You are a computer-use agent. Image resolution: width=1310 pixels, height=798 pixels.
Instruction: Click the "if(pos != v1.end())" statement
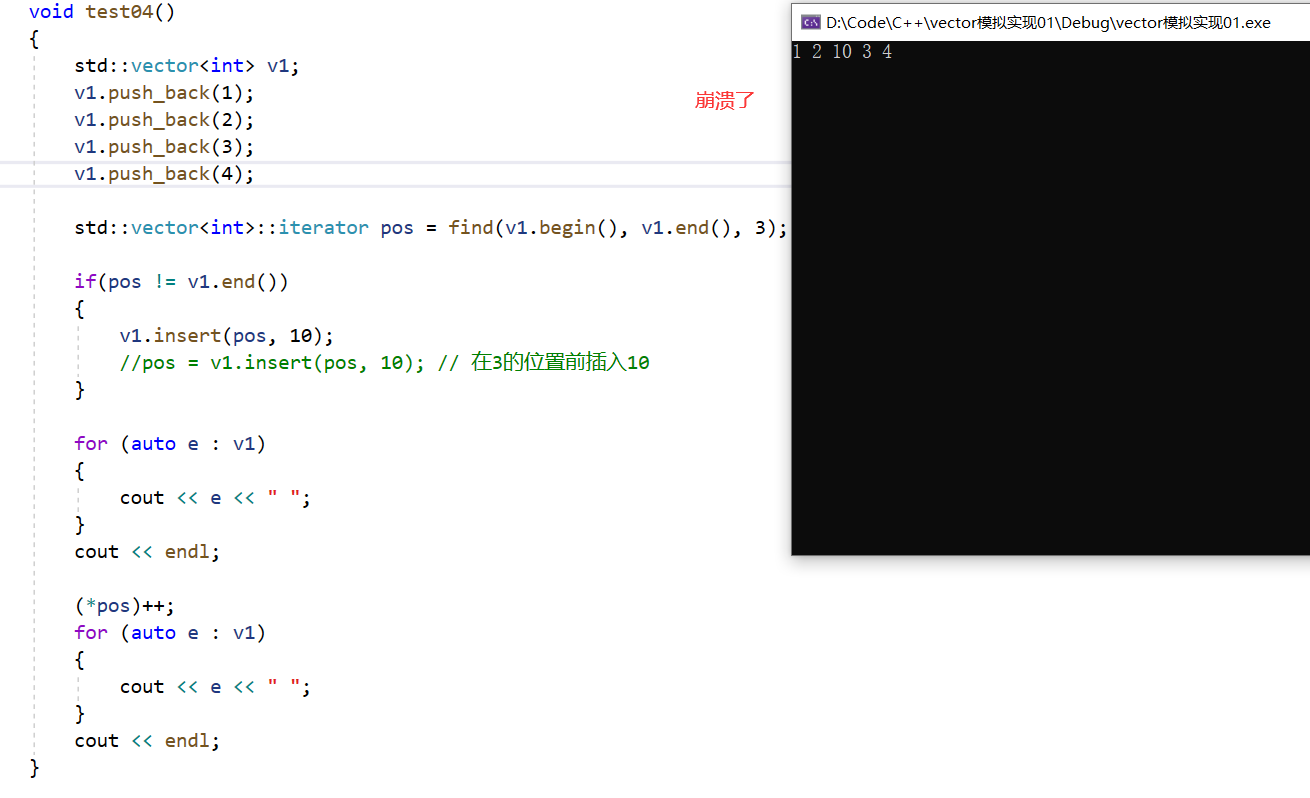[x=181, y=282]
